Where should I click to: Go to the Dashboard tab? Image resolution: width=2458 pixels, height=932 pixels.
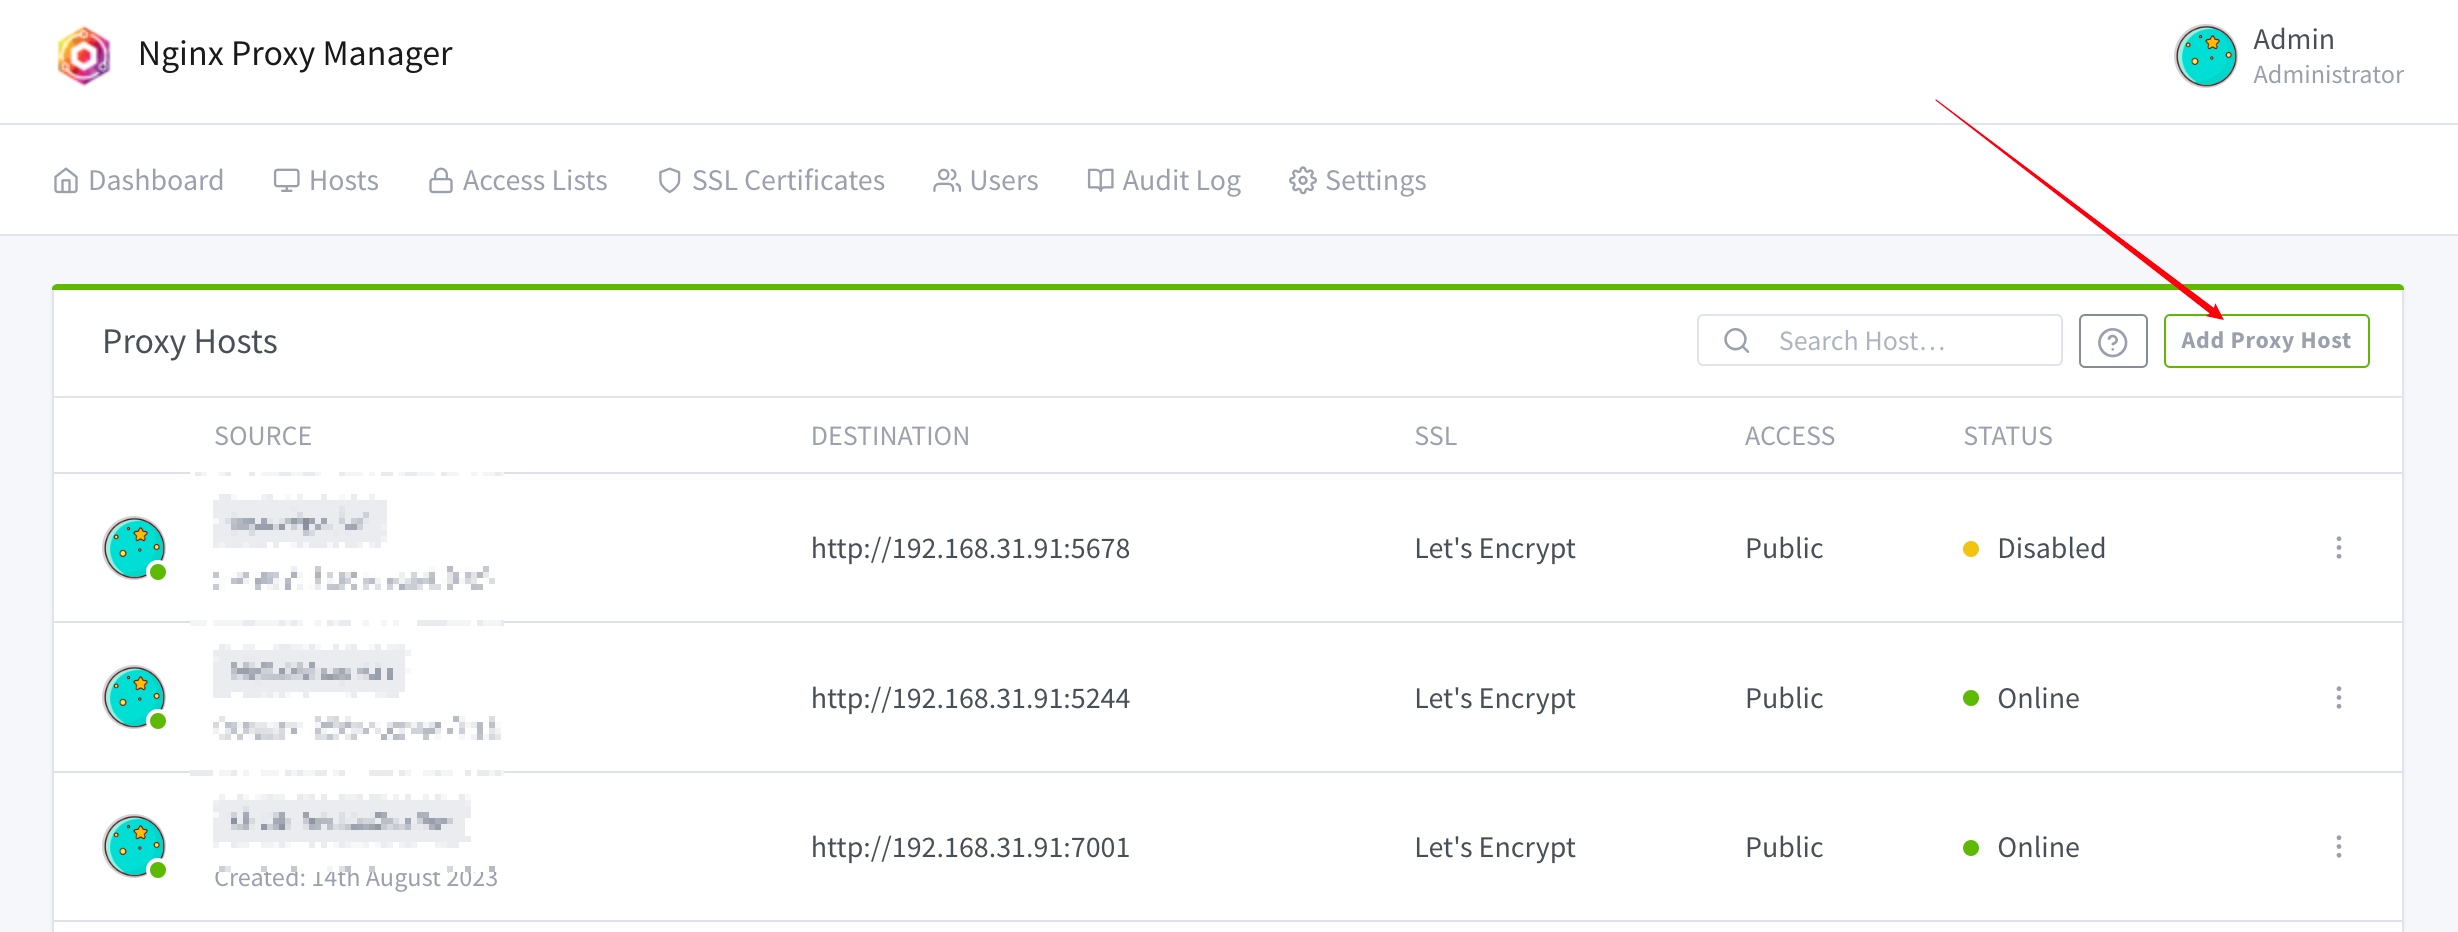[138, 180]
